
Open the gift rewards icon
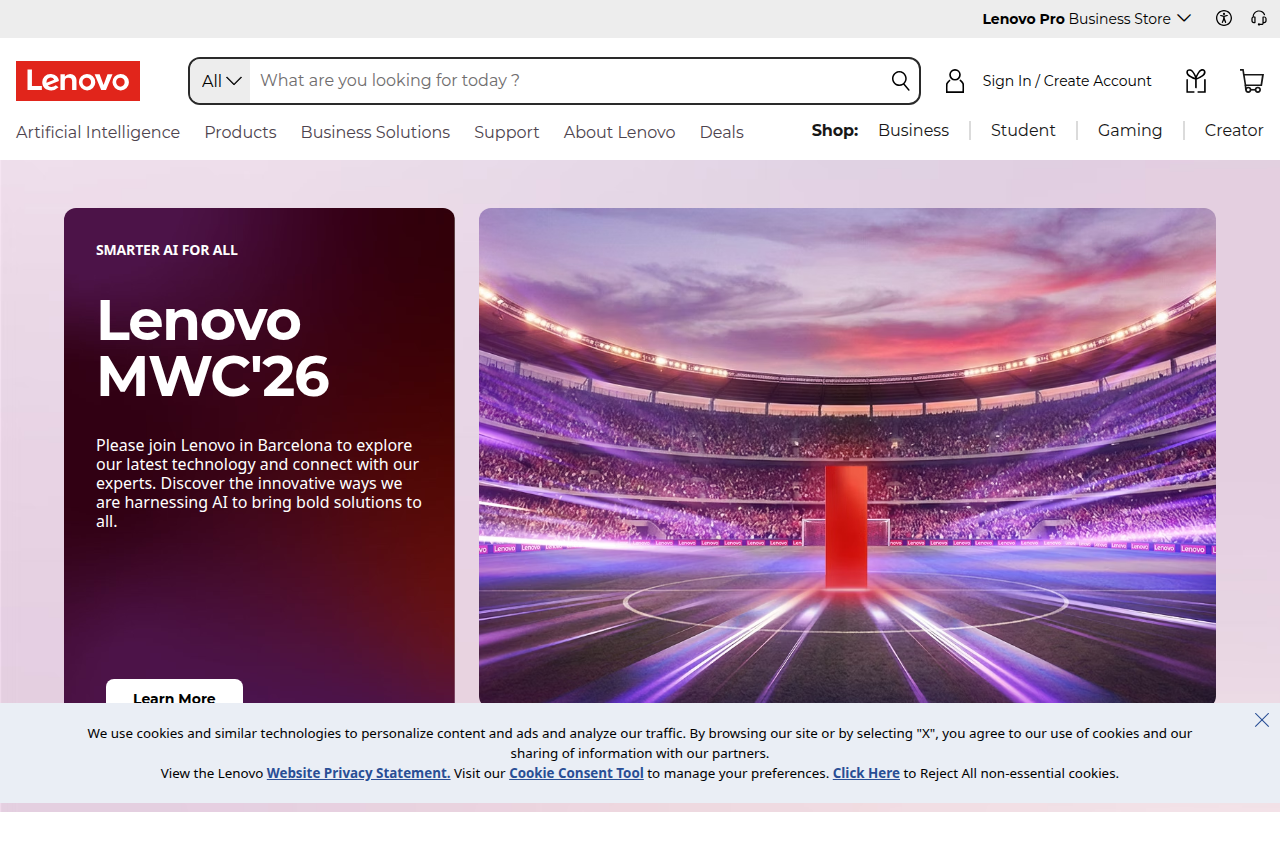click(x=1195, y=81)
